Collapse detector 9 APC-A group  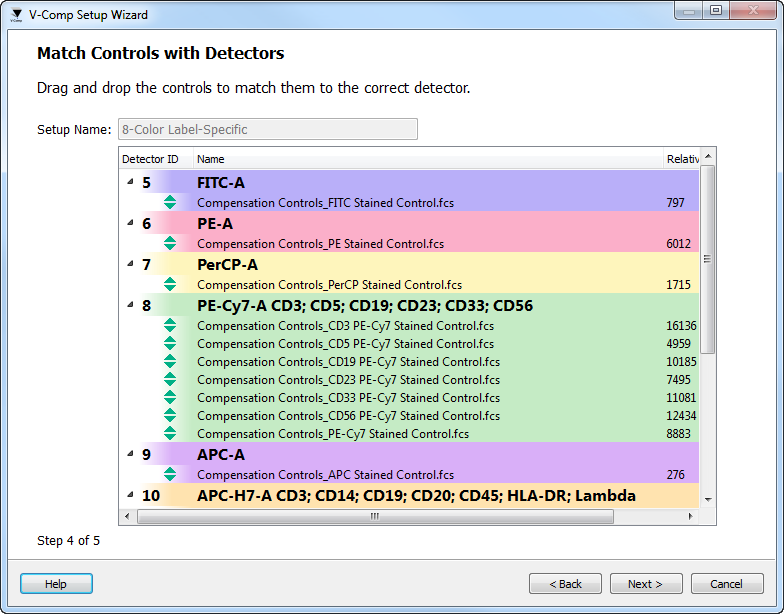point(129,454)
